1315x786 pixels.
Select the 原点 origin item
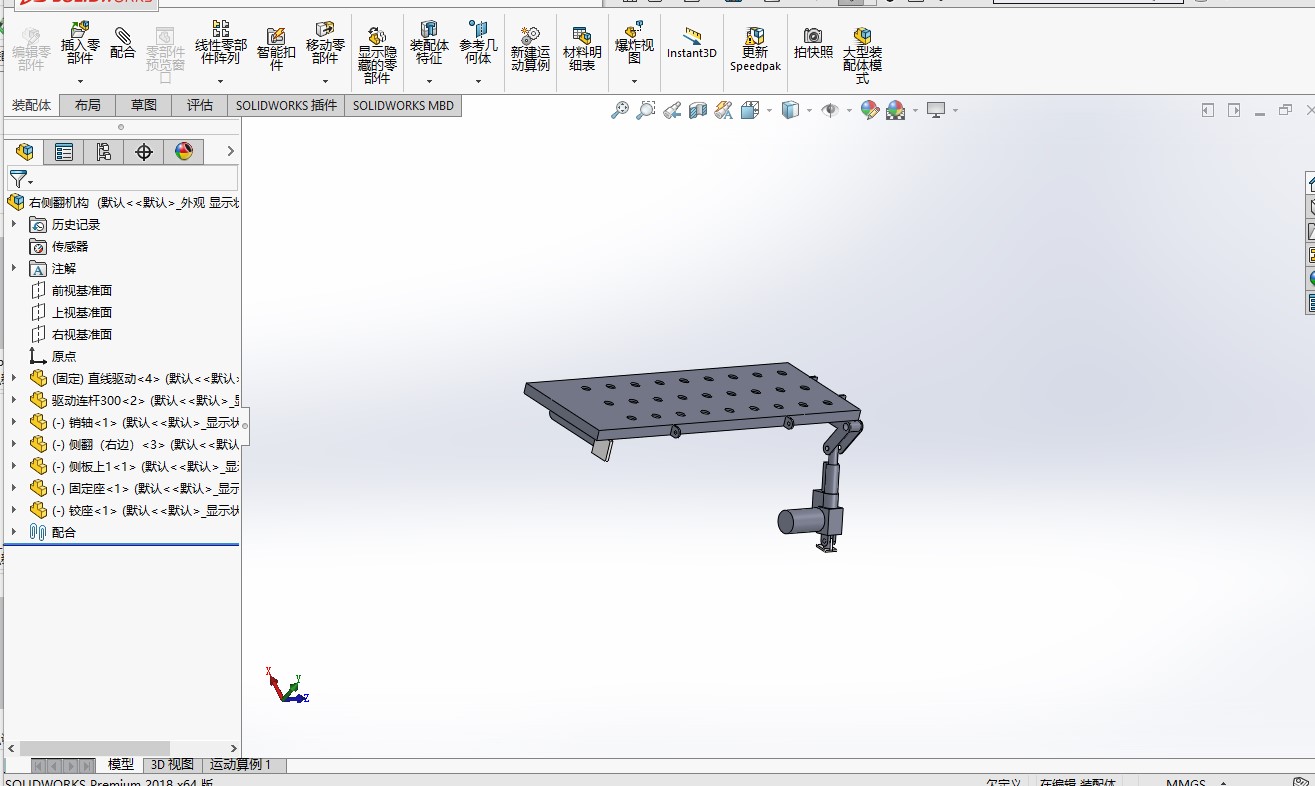[64, 356]
